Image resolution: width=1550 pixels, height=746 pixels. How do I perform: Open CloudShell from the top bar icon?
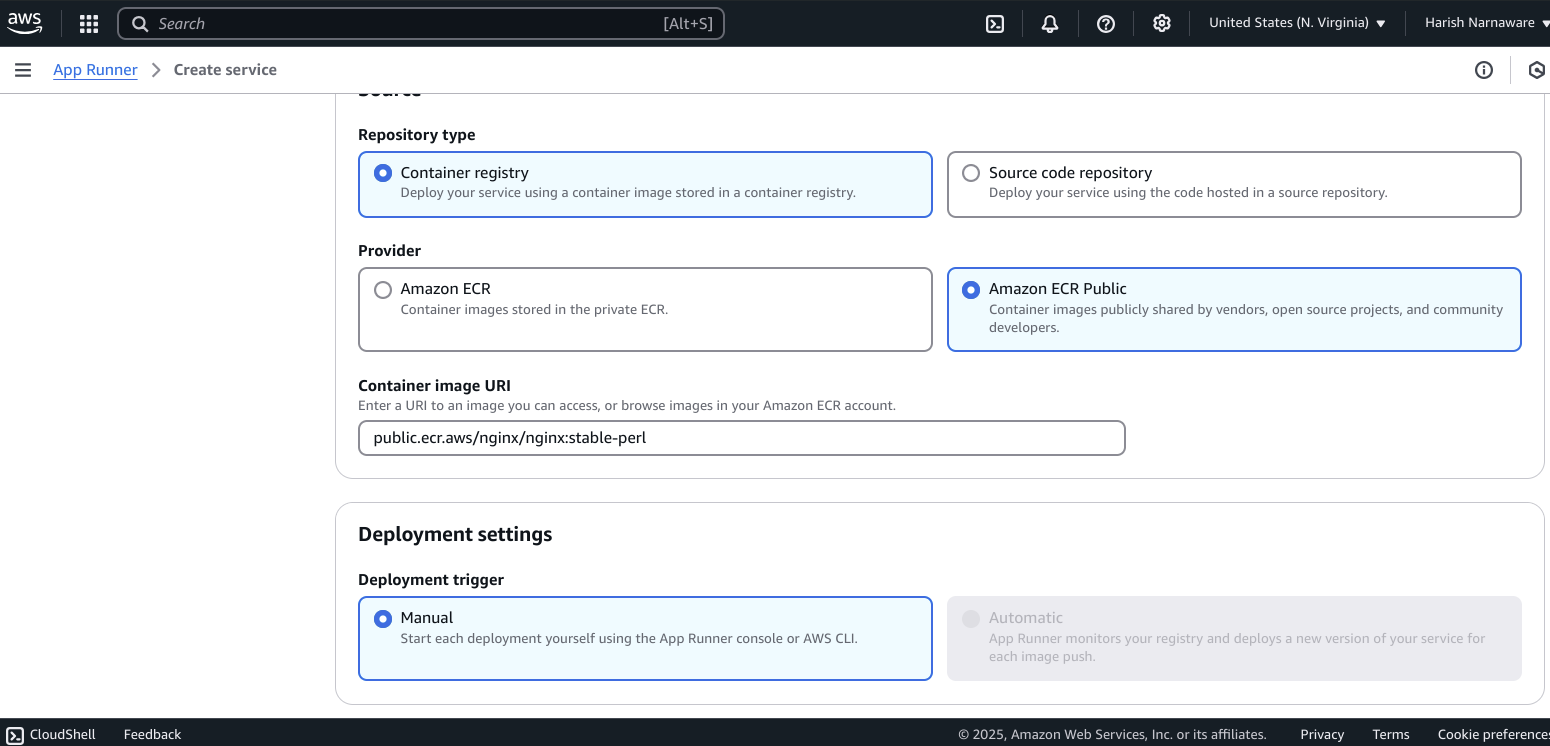(995, 24)
